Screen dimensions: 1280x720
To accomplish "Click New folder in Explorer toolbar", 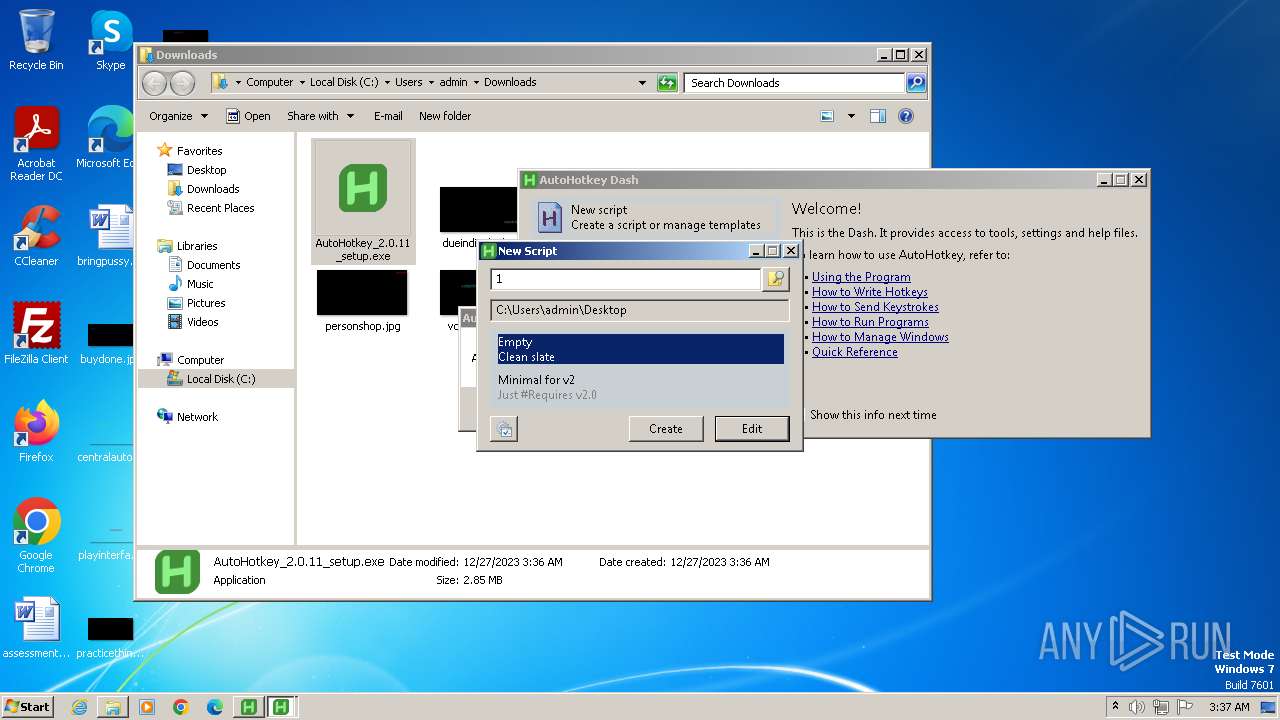I will (445, 116).
